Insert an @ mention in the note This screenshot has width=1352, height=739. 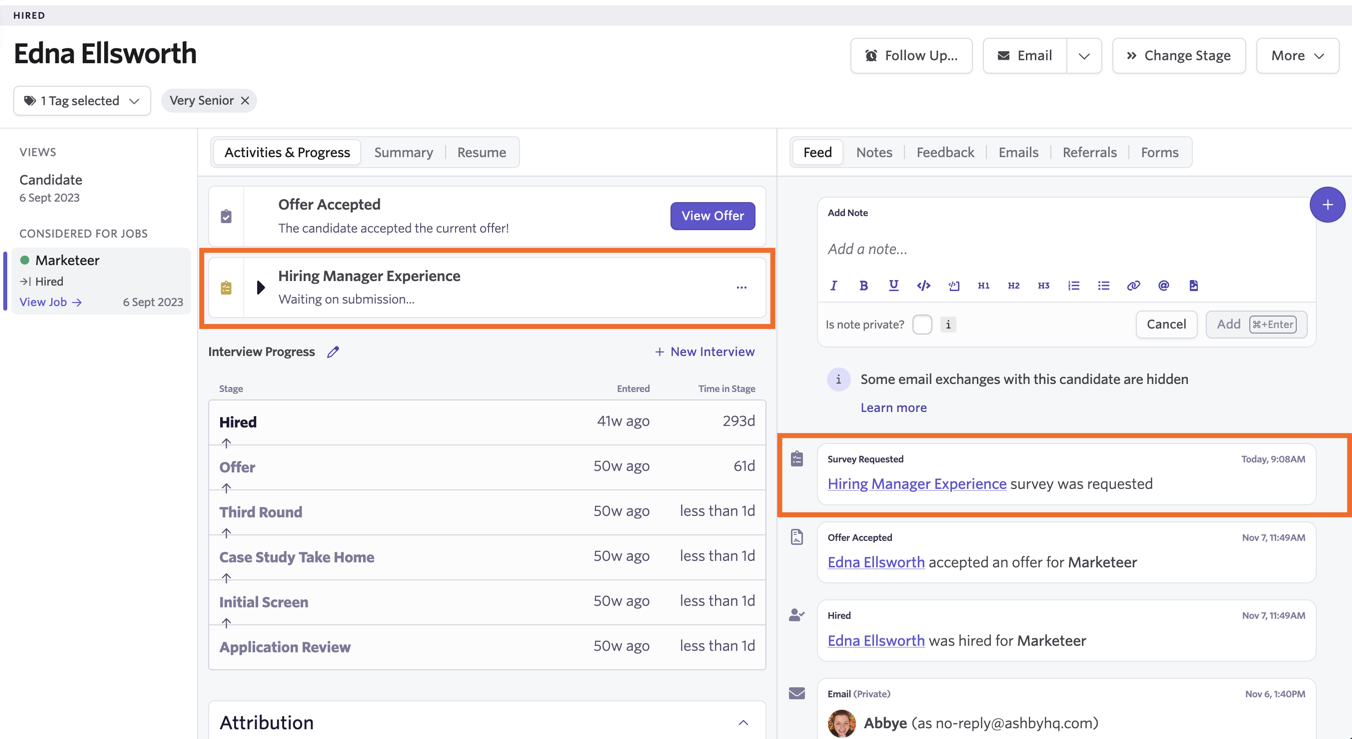1164,286
